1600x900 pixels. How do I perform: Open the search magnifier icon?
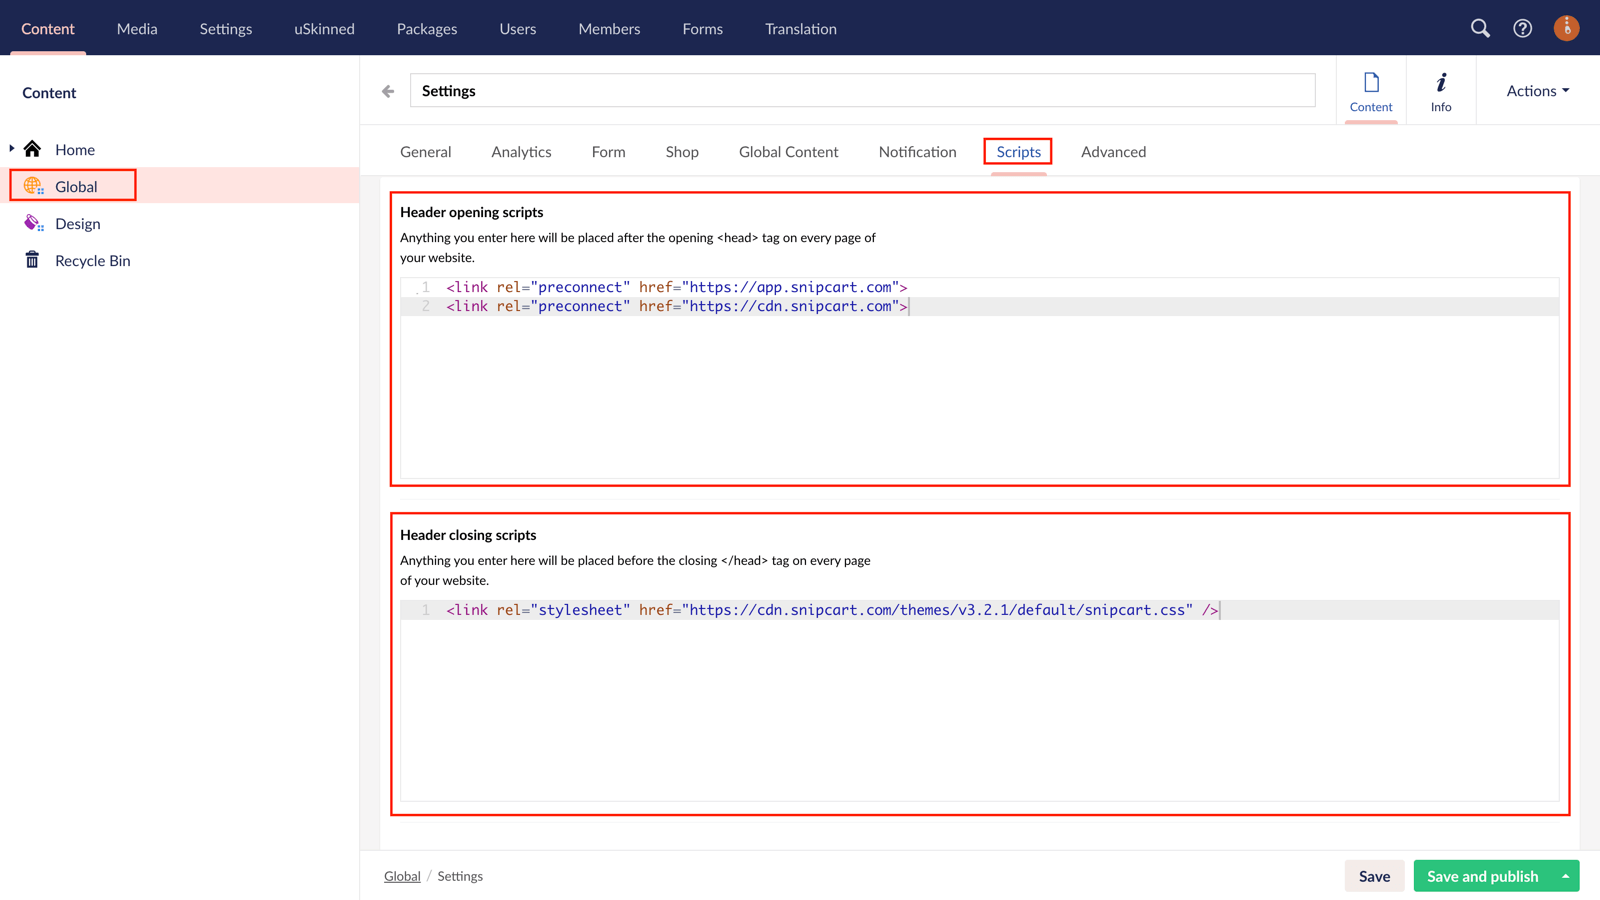[x=1480, y=28]
